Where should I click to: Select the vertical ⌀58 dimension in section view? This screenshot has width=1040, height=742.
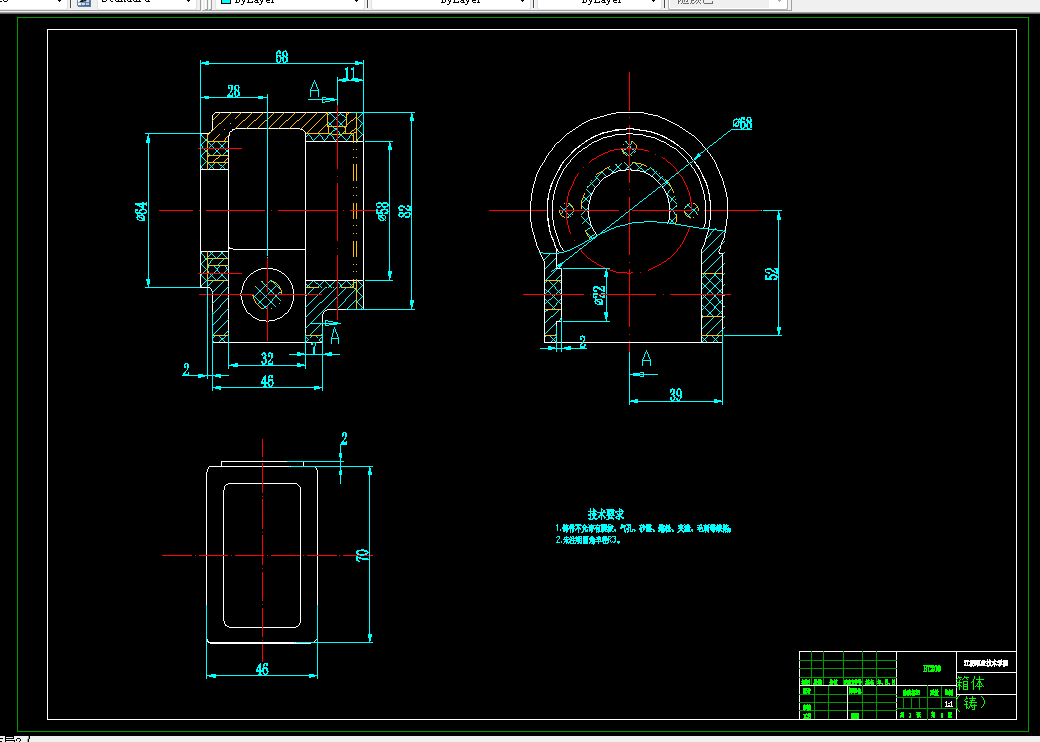pyautogui.click(x=382, y=211)
